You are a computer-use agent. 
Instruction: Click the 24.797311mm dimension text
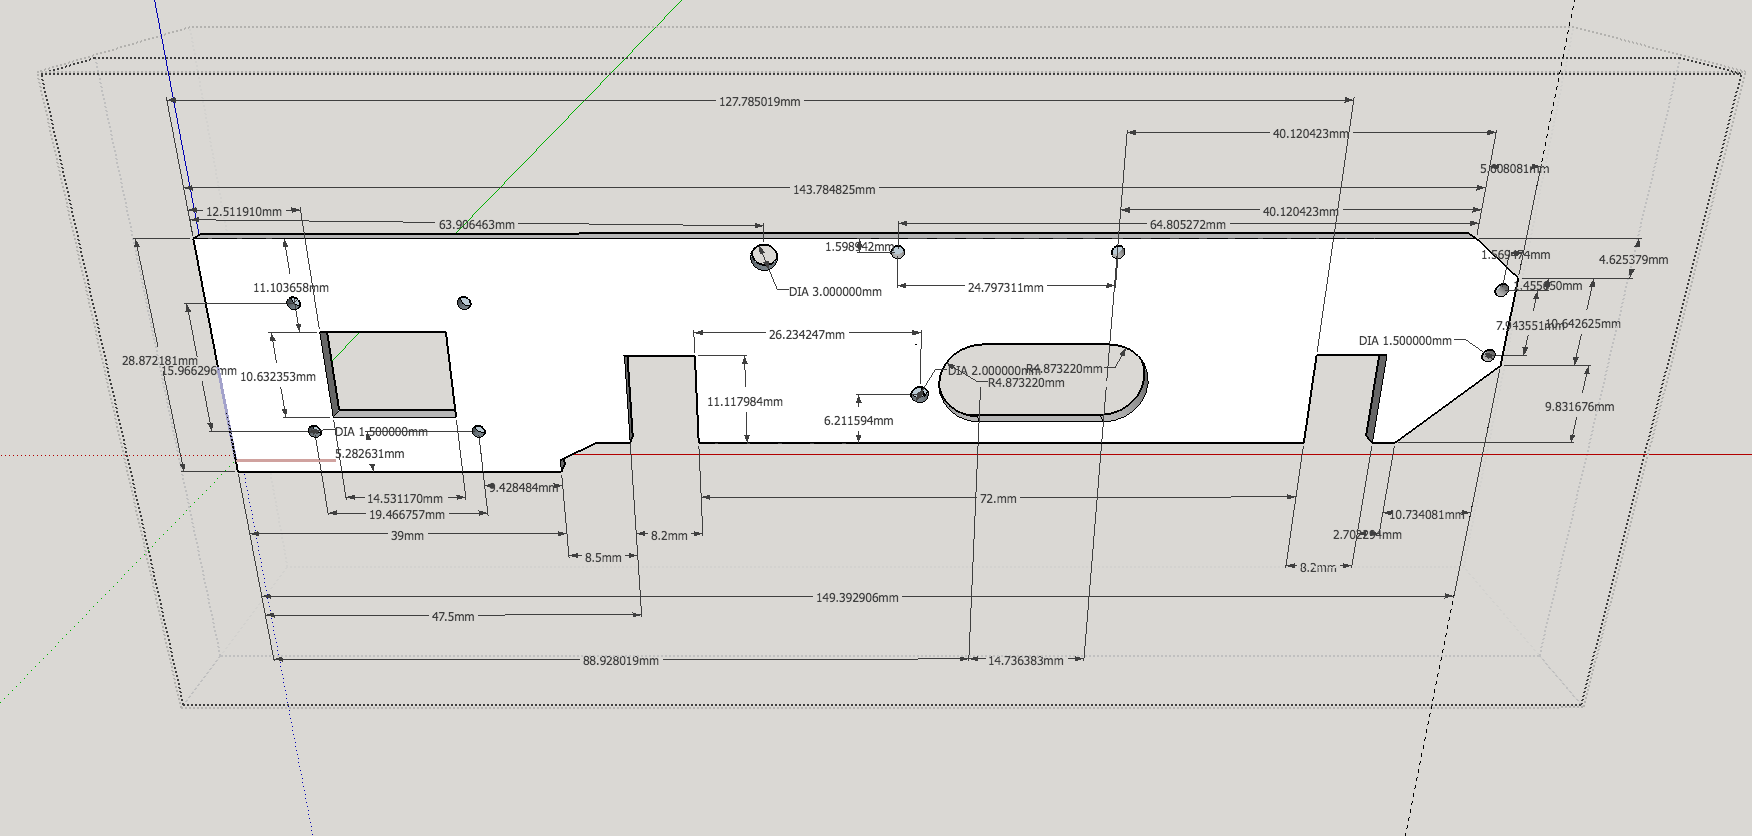click(x=1005, y=288)
